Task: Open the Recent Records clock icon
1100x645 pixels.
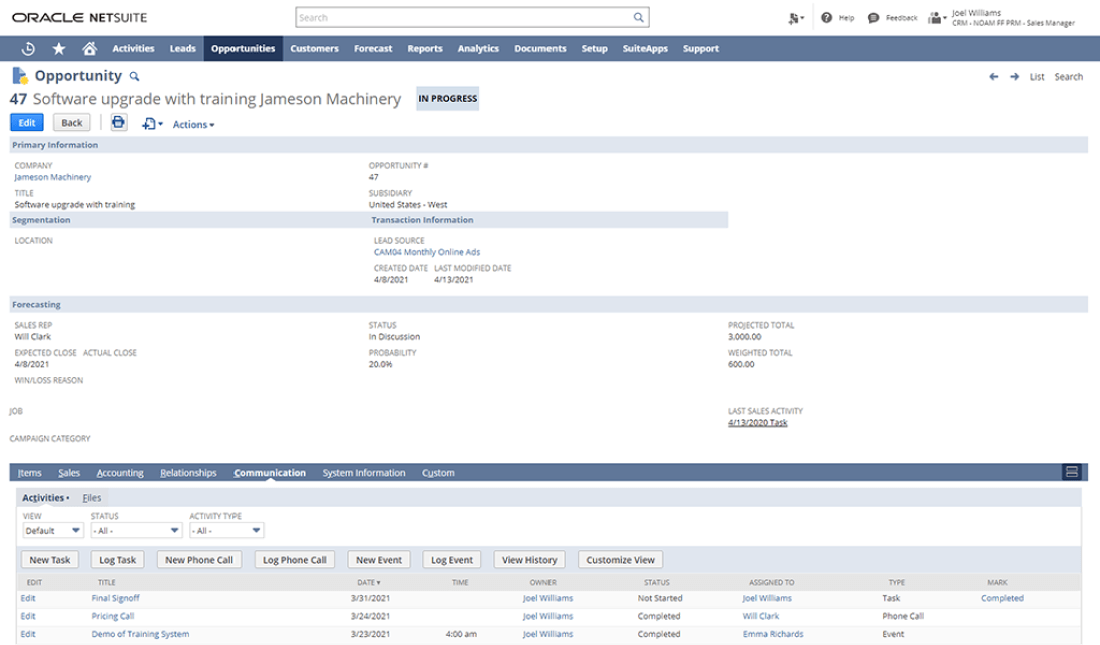Action: 28,48
